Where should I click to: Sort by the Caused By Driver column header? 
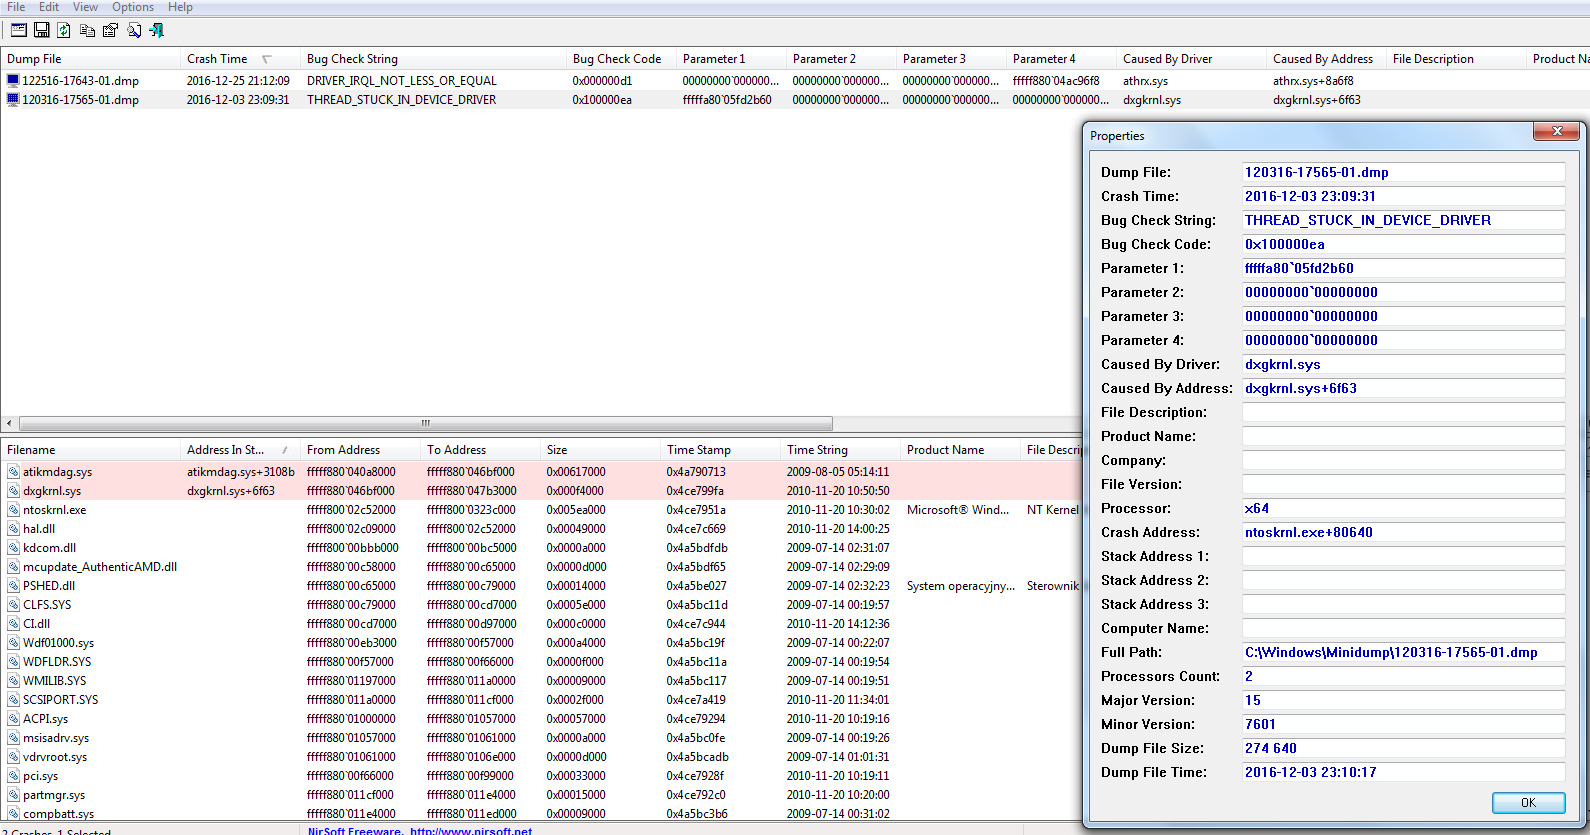[1191, 59]
